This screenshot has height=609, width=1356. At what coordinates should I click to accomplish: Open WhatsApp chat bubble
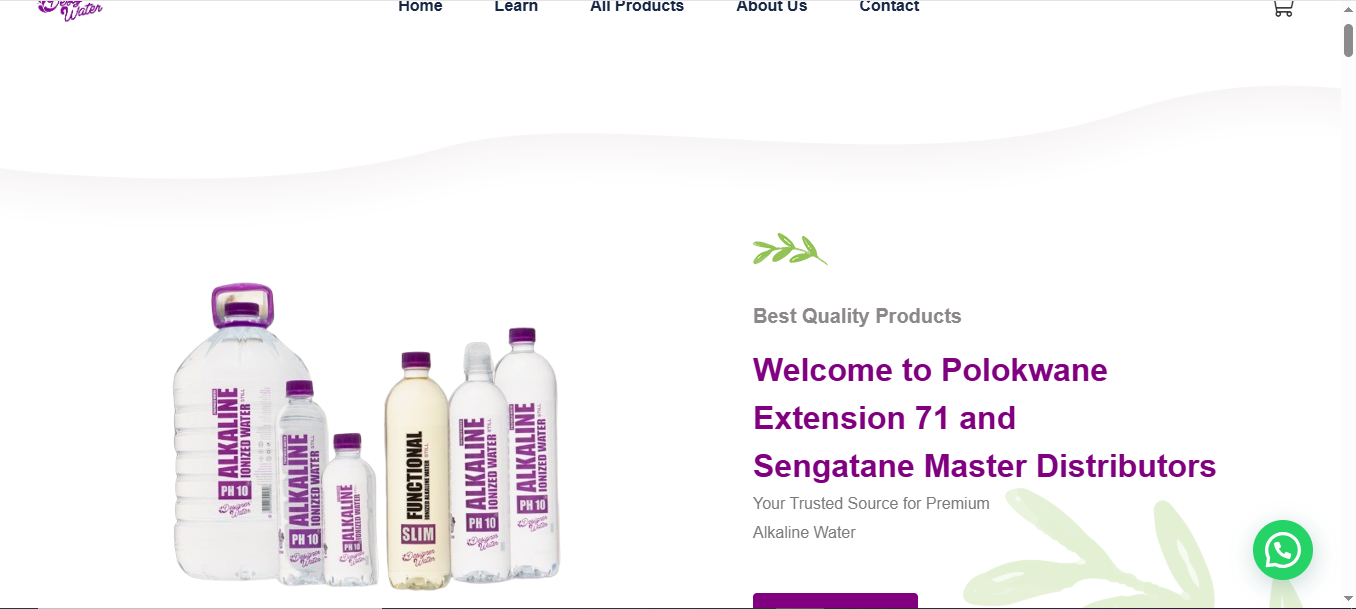(x=1283, y=550)
